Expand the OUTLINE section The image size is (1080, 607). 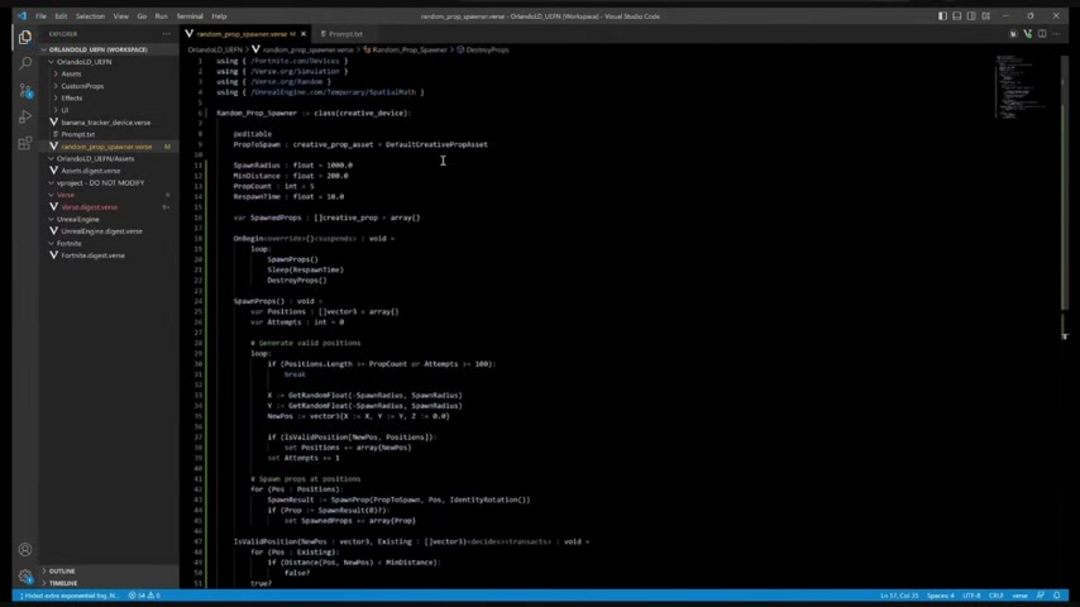(x=62, y=571)
